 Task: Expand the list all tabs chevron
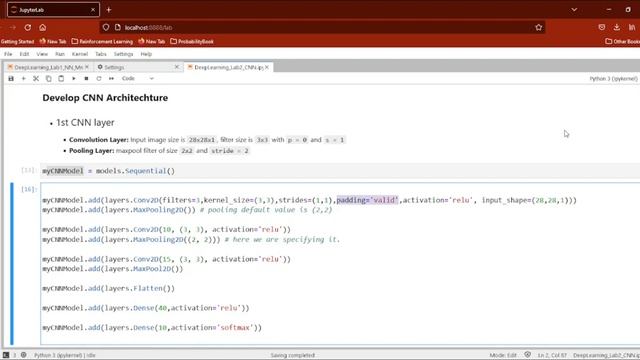[574, 9]
